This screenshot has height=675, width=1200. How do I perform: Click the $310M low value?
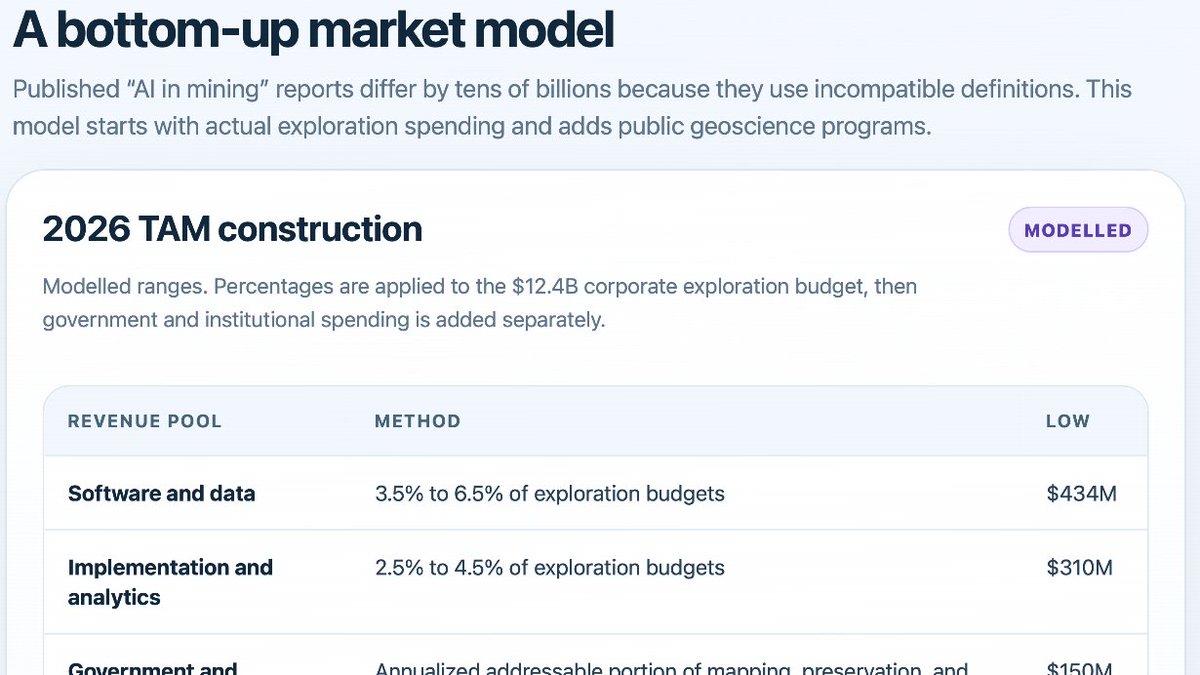[1079, 567]
